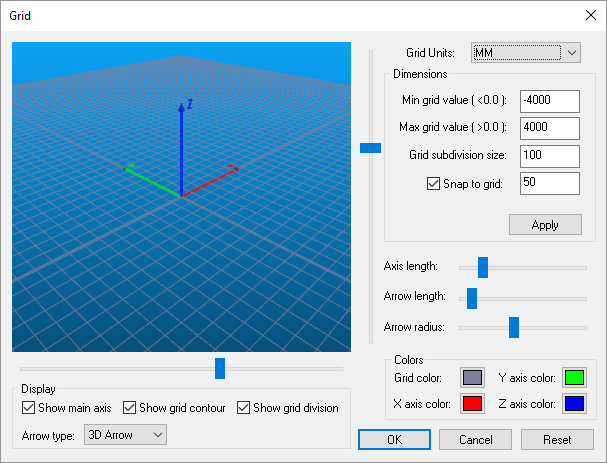This screenshot has width=607, height=463.
Task: Change the Y axis color swatch
Action: pyautogui.click(x=574, y=377)
